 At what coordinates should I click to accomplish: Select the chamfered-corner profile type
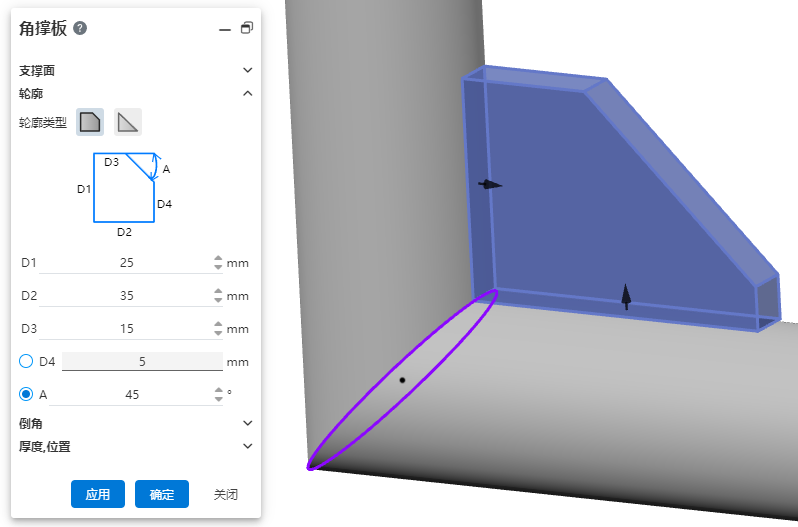point(90,122)
